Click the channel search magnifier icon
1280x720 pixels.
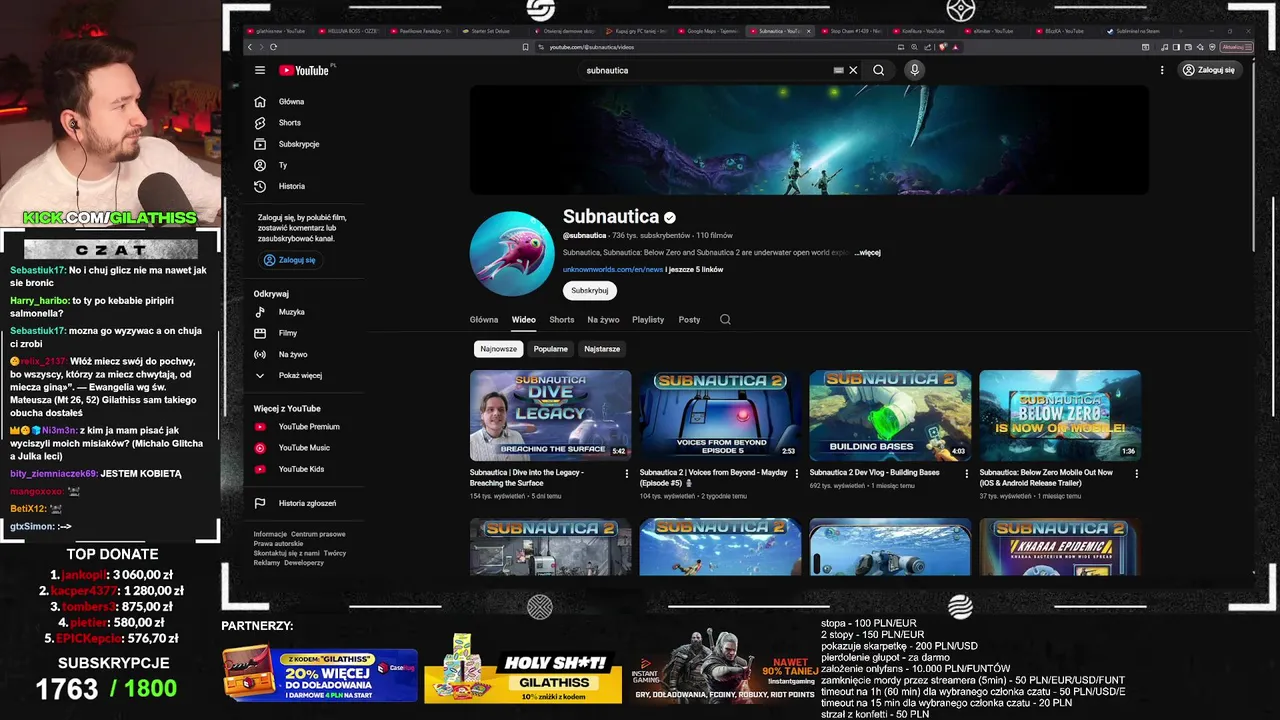[x=725, y=320]
